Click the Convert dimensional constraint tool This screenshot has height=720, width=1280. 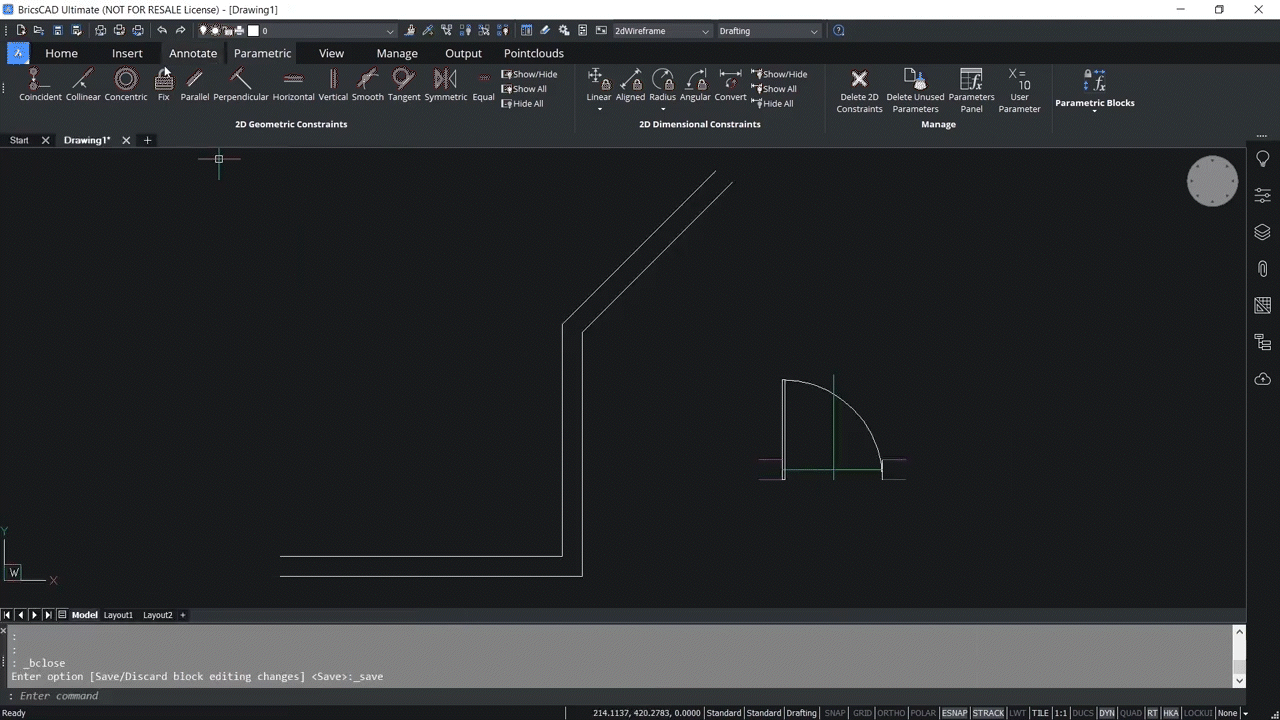tap(731, 85)
